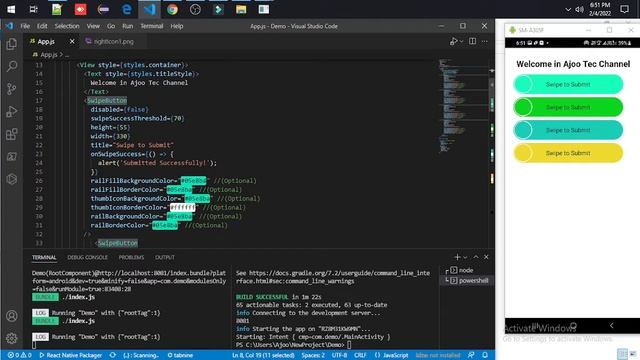
Task: Select the node terminal instance
Action: [465, 270]
